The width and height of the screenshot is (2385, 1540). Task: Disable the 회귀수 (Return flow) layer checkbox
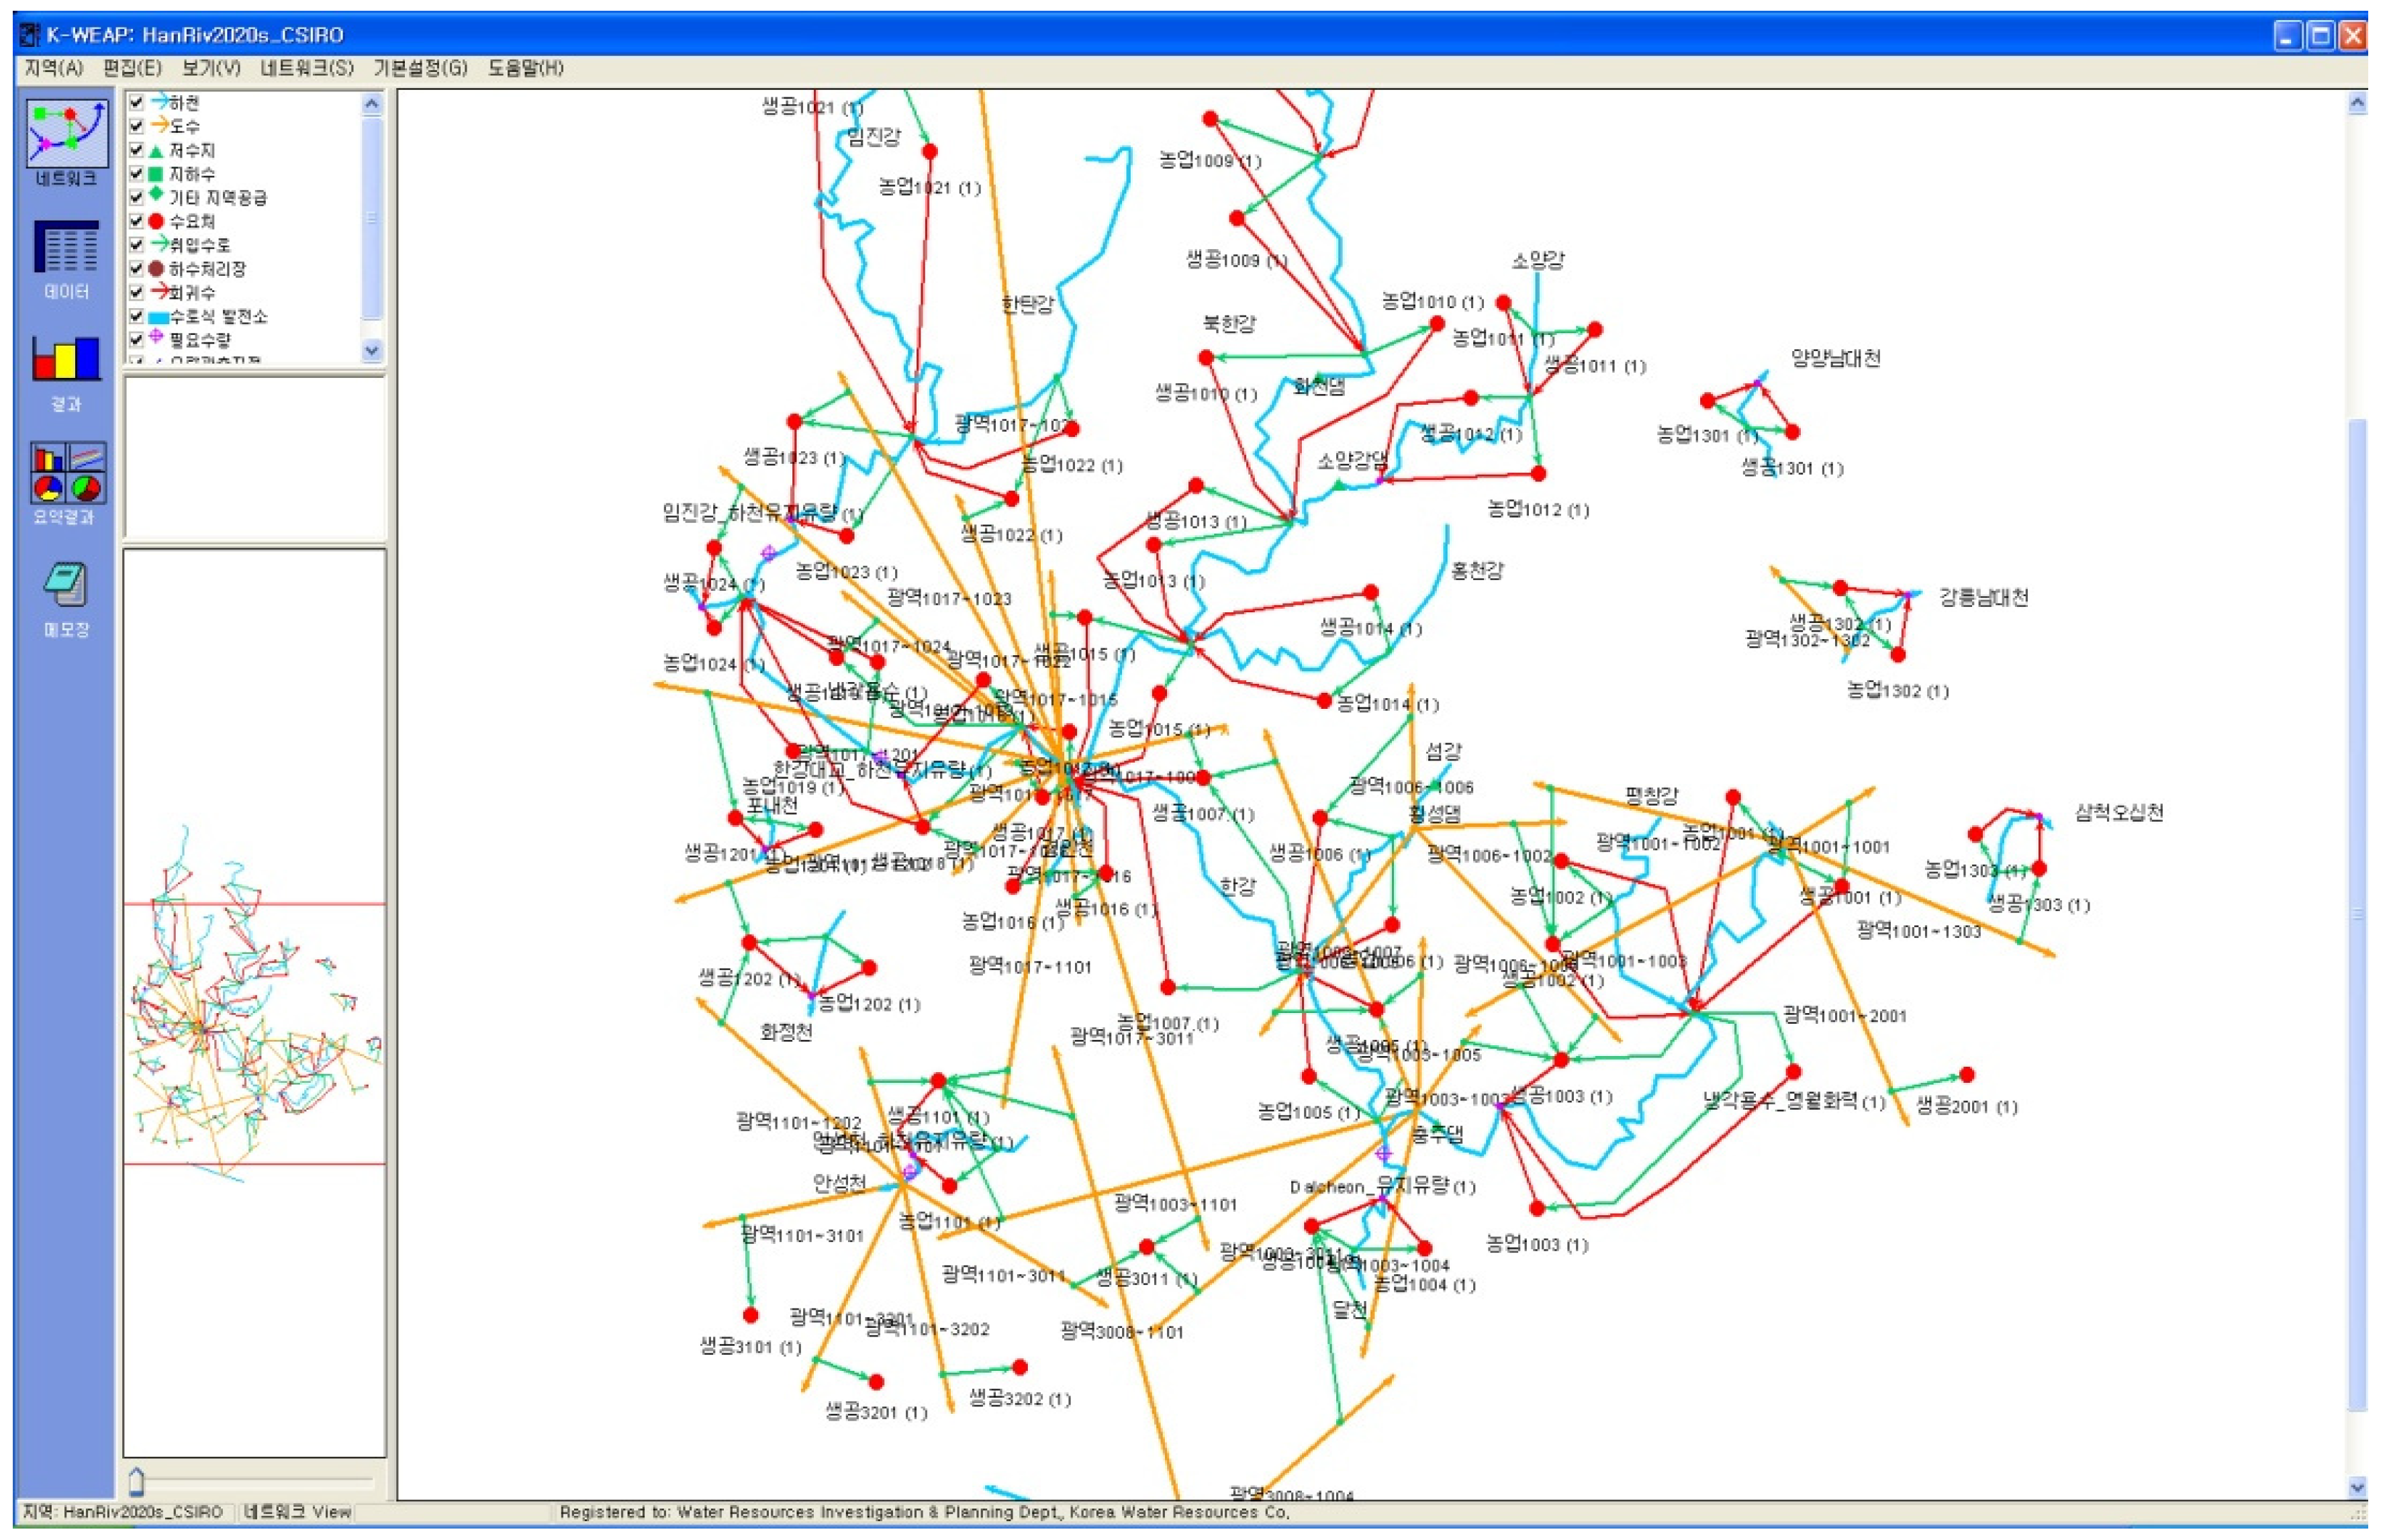(137, 293)
